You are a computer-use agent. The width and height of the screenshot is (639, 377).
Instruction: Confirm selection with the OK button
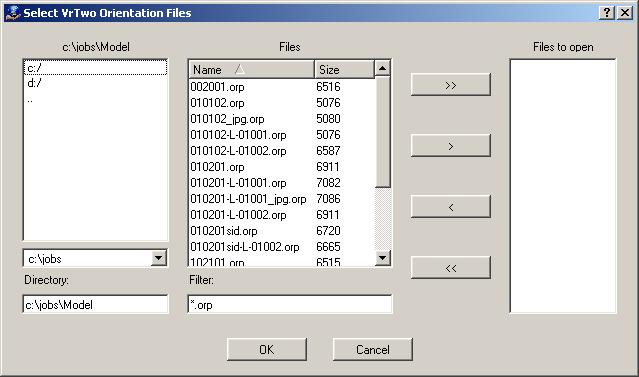(x=267, y=349)
